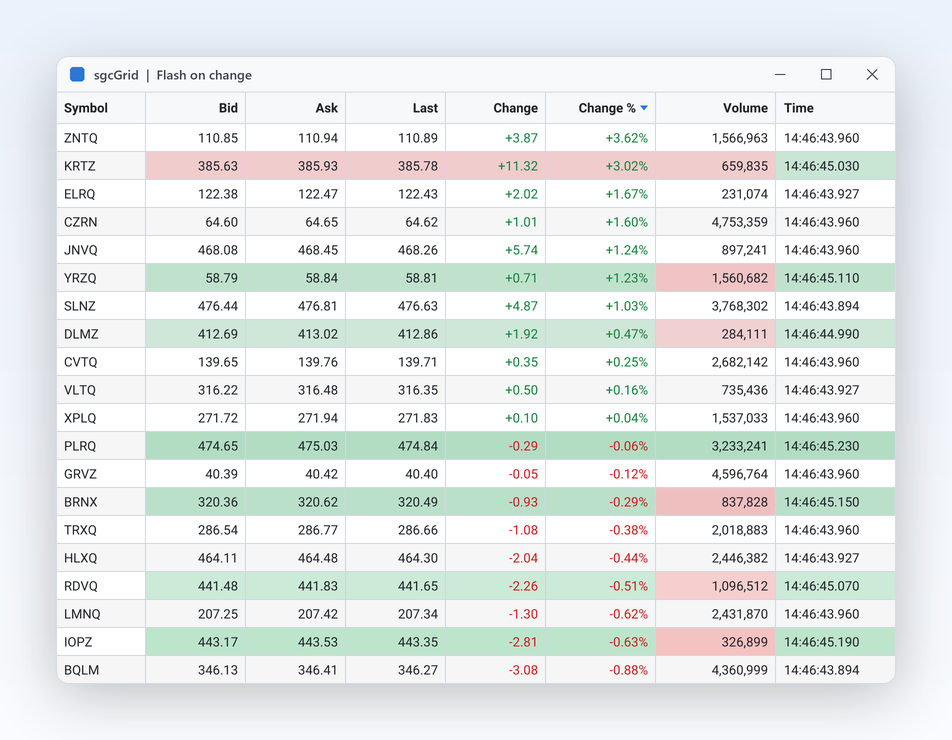Click IOPZ volume 326,899
952x740 pixels.
715,642
